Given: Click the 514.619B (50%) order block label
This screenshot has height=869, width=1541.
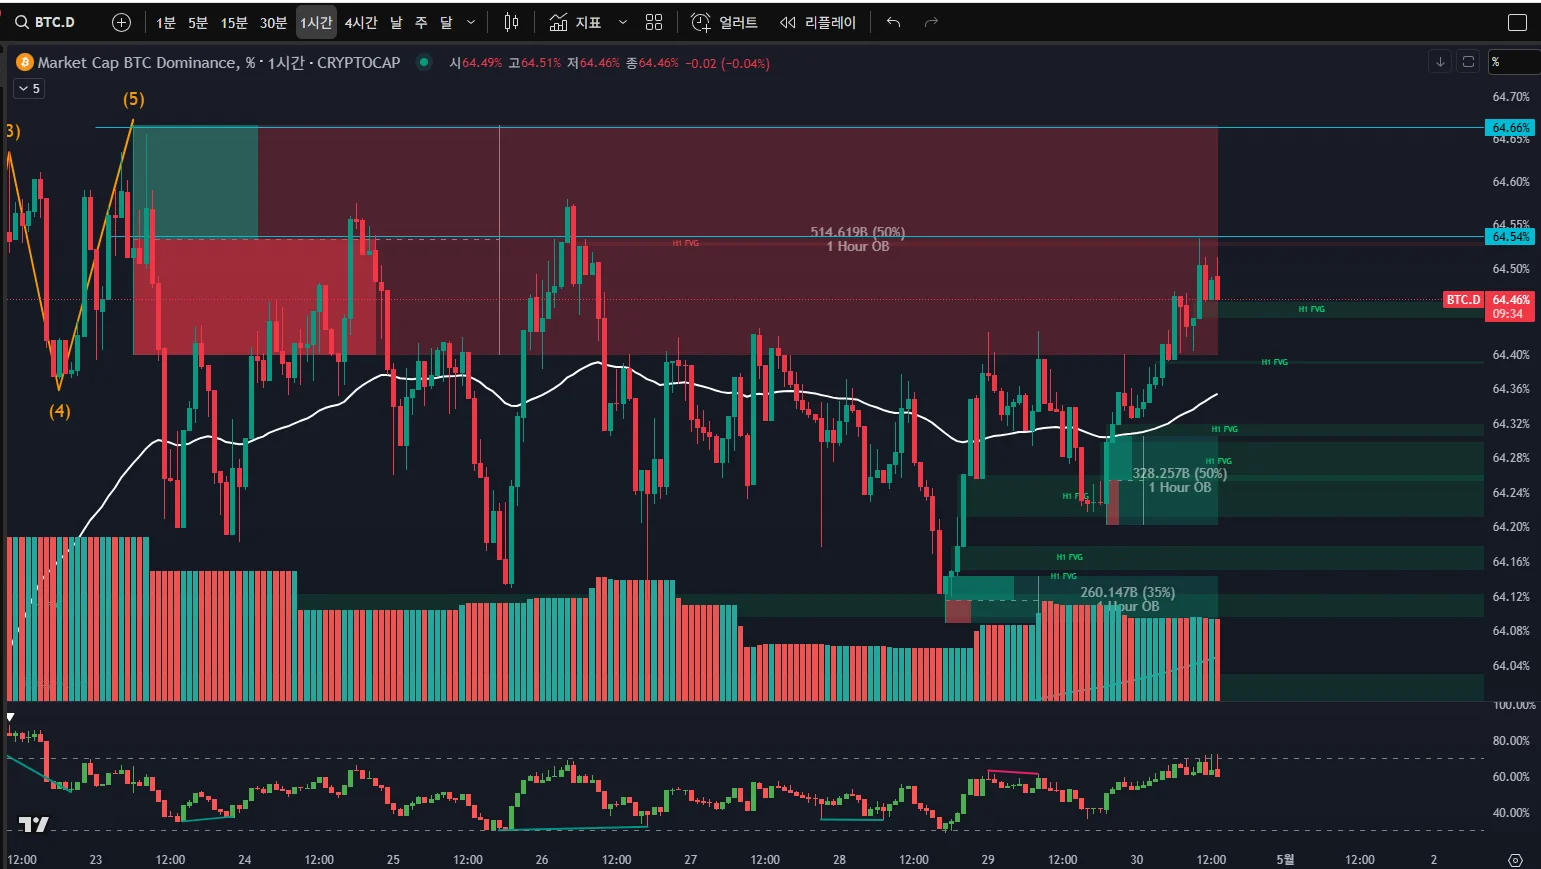Looking at the screenshot, I should 857,232.
